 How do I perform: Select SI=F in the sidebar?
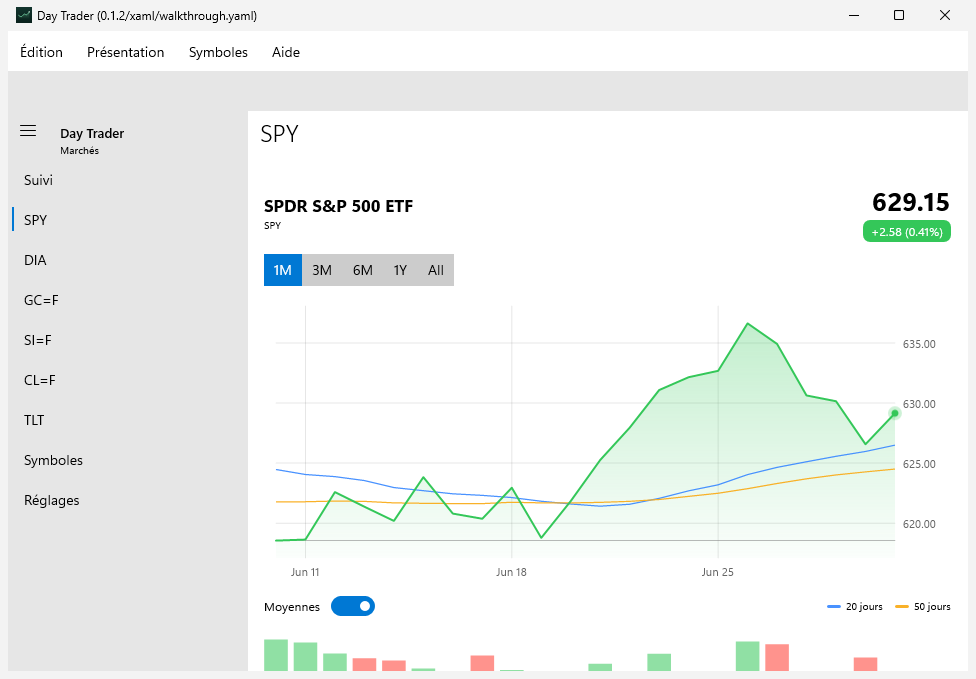[129, 340]
